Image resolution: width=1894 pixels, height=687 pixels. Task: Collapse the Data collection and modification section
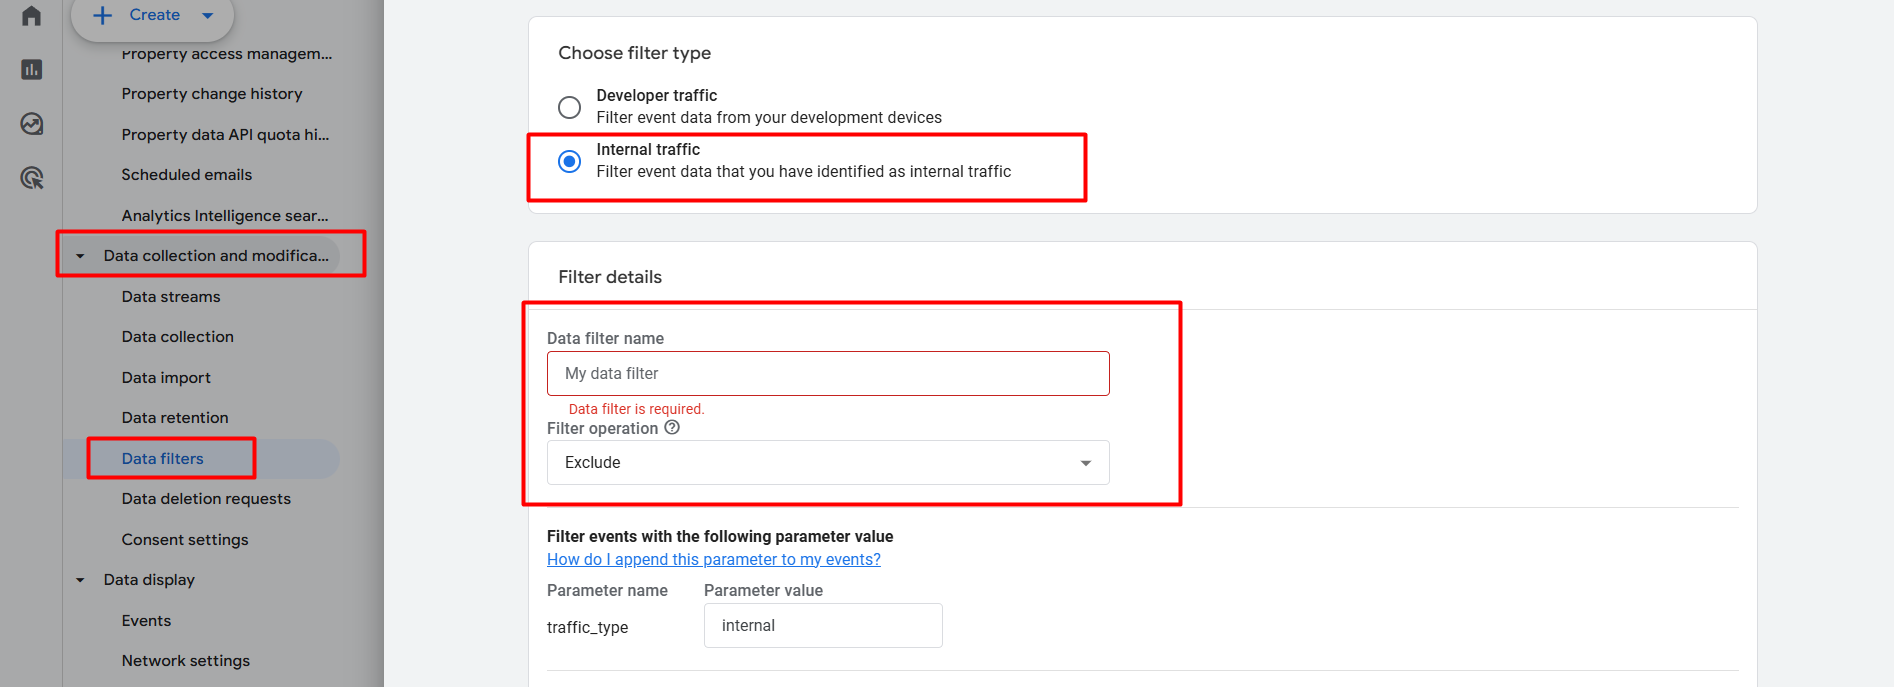(80, 256)
